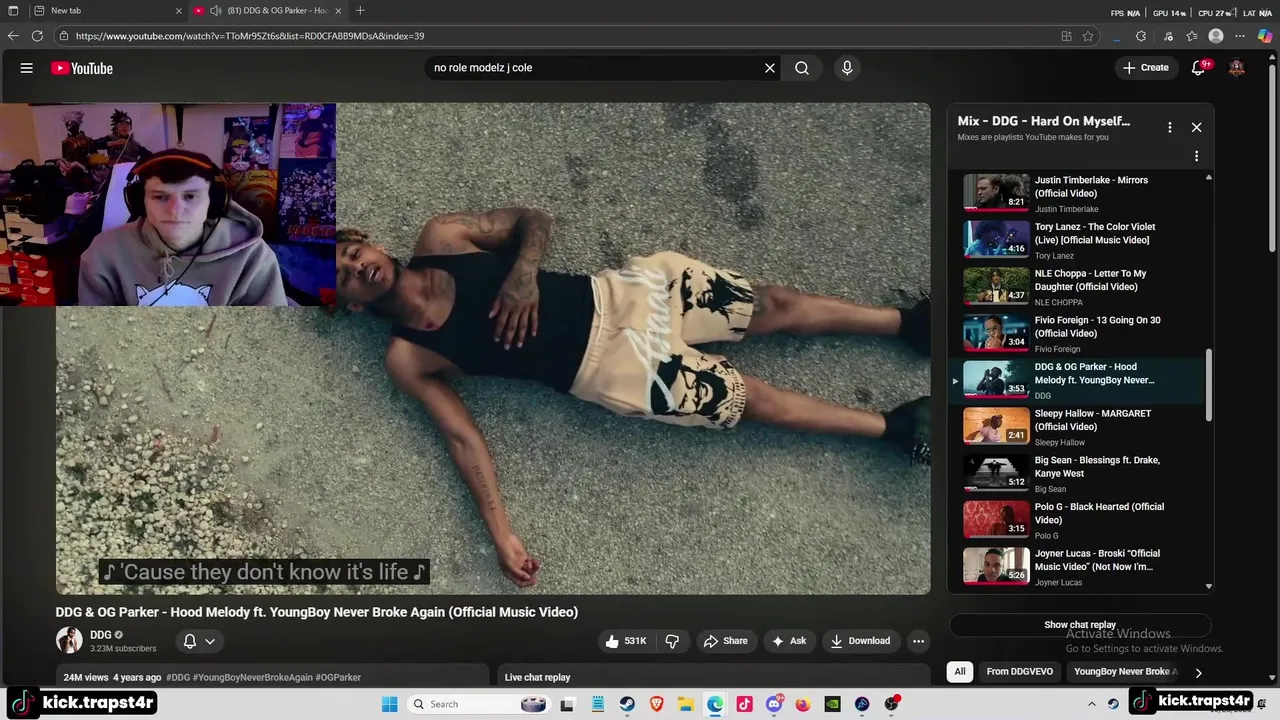Close the Mix playlist panel
Image resolution: width=1280 pixels, height=720 pixels.
click(x=1196, y=127)
